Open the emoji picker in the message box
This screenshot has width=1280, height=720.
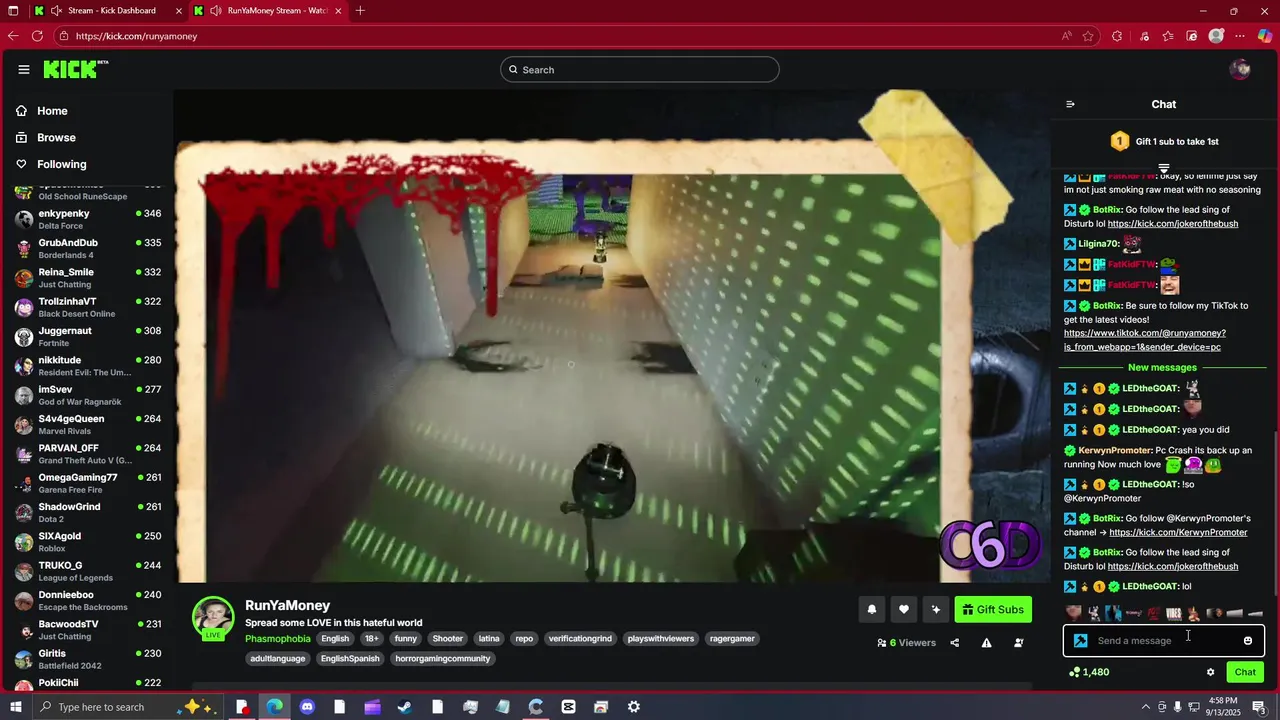point(1248,641)
